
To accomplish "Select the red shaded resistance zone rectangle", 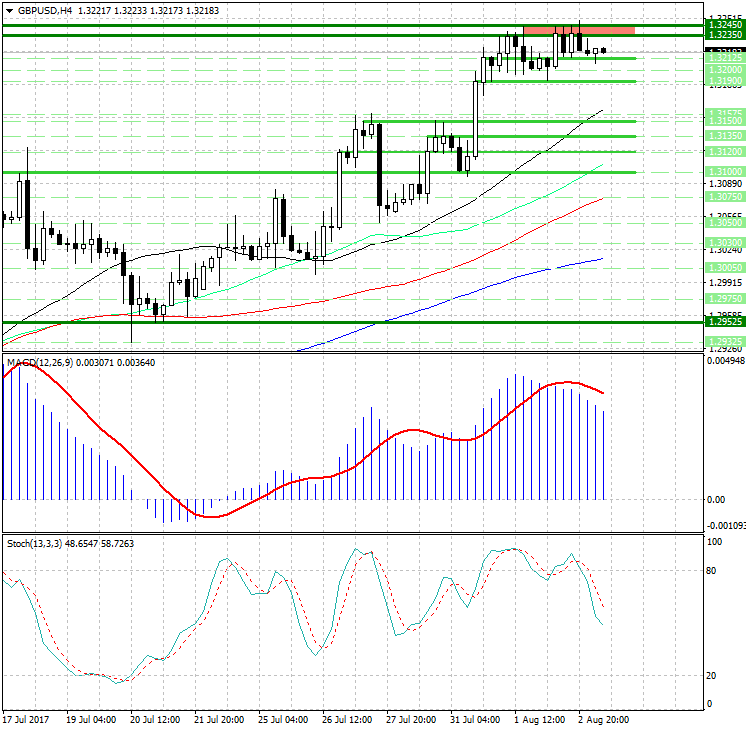I will [564, 30].
